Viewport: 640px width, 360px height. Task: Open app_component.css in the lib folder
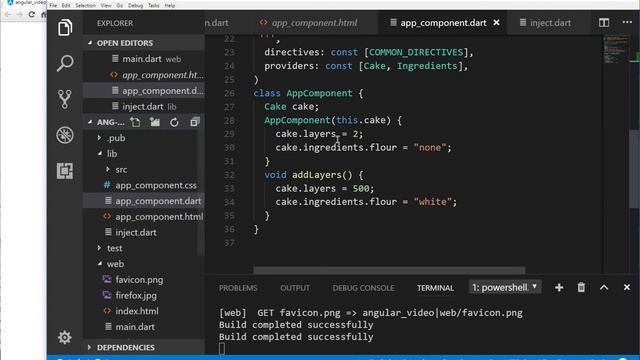tap(144, 185)
